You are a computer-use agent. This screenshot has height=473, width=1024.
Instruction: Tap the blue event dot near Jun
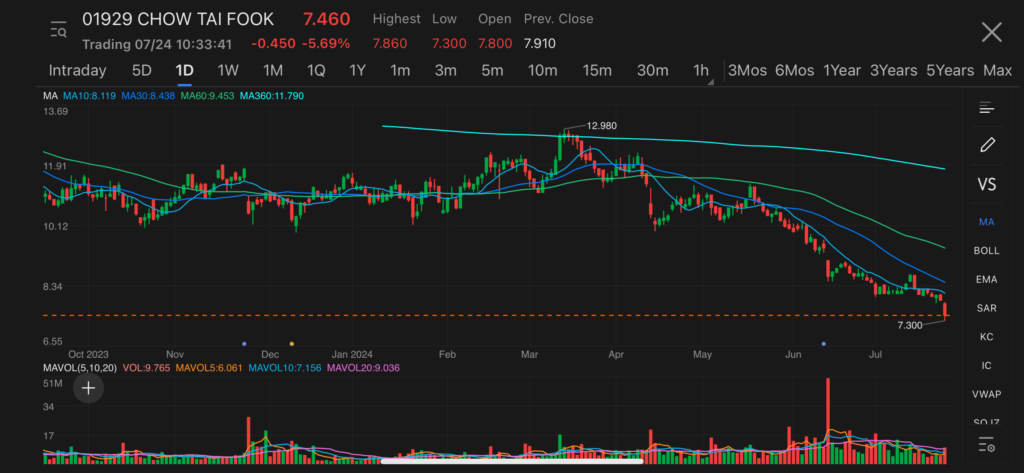pyautogui.click(x=824, y=343)
